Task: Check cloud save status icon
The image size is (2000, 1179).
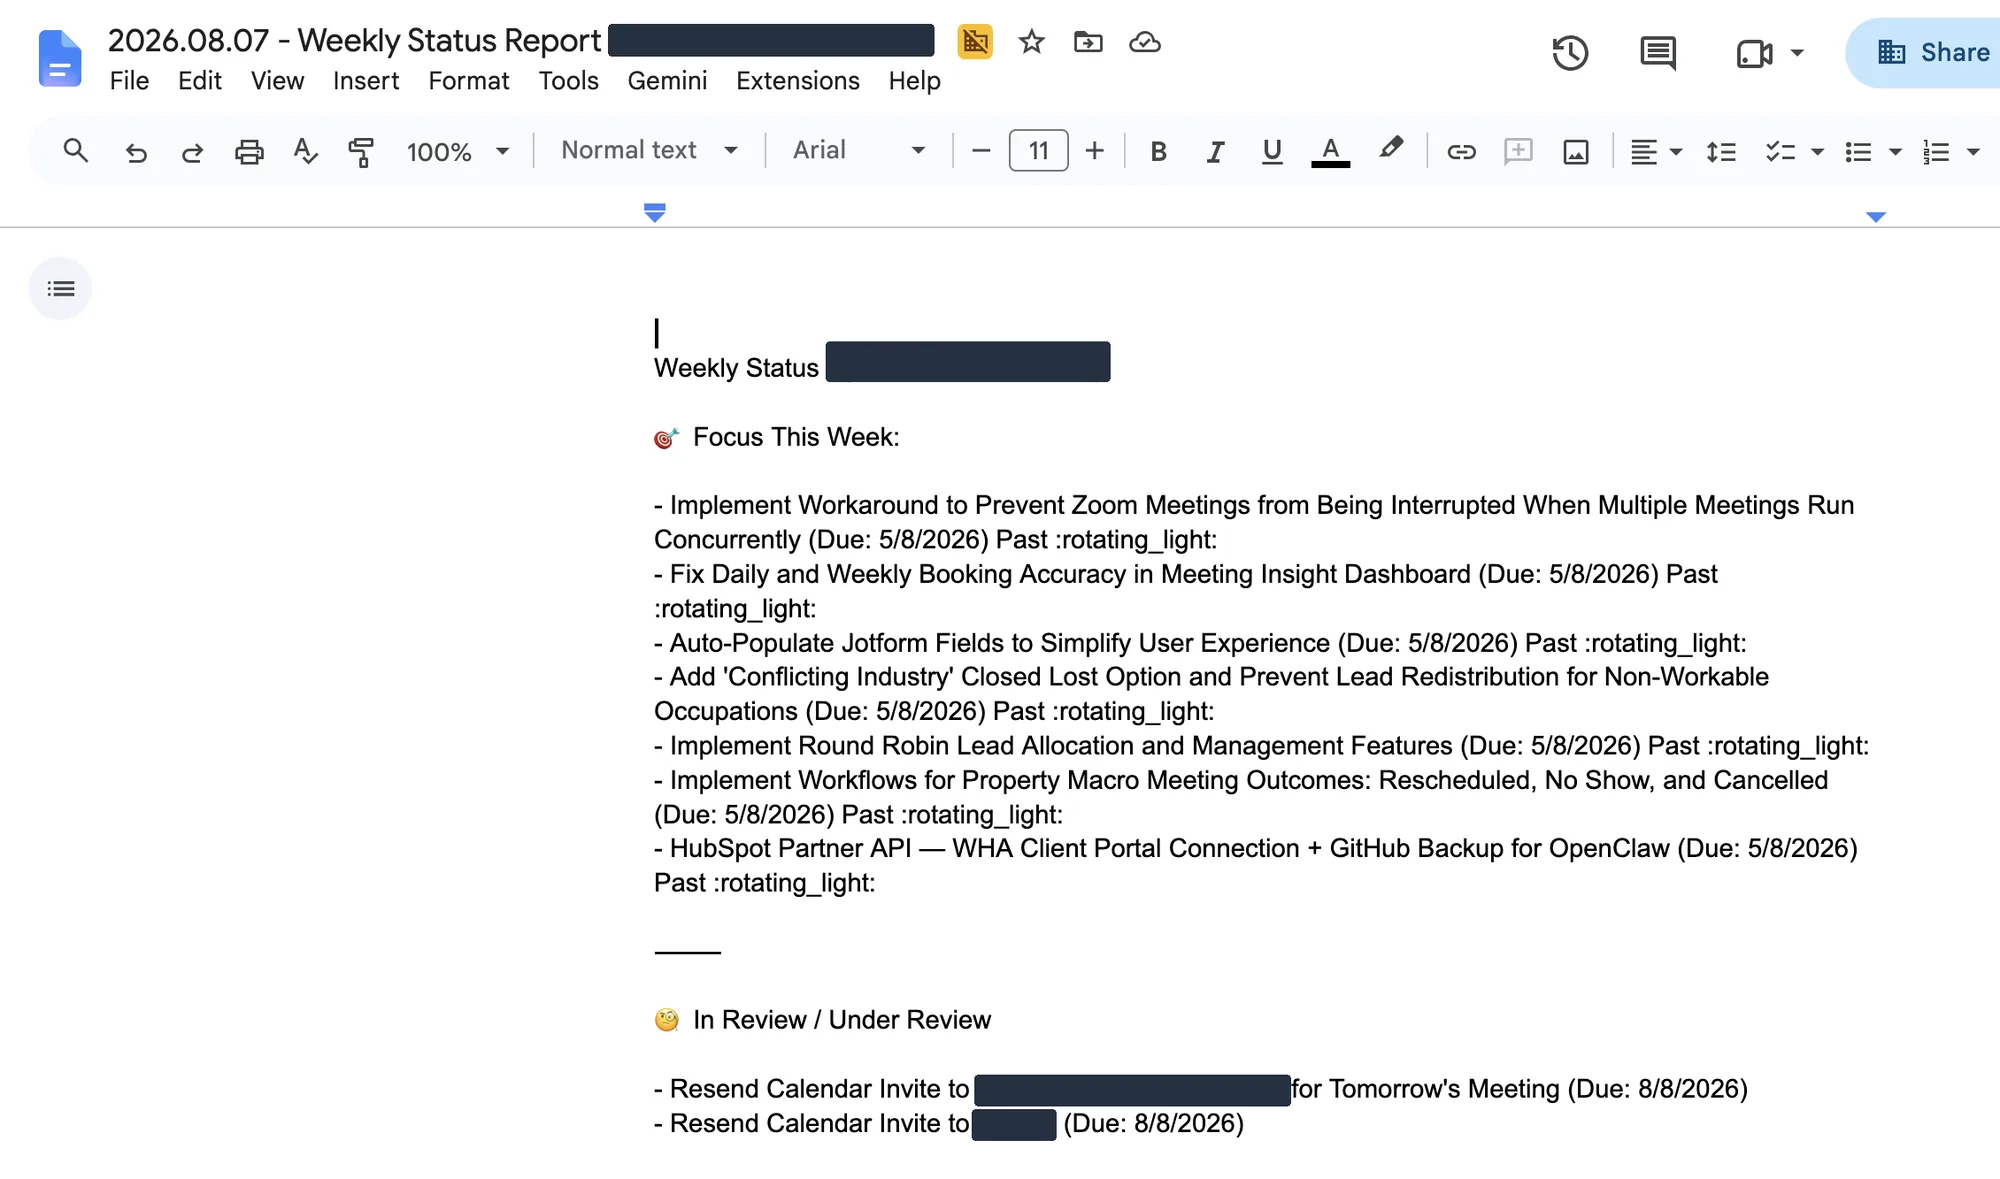Action: click(1144, 42)
